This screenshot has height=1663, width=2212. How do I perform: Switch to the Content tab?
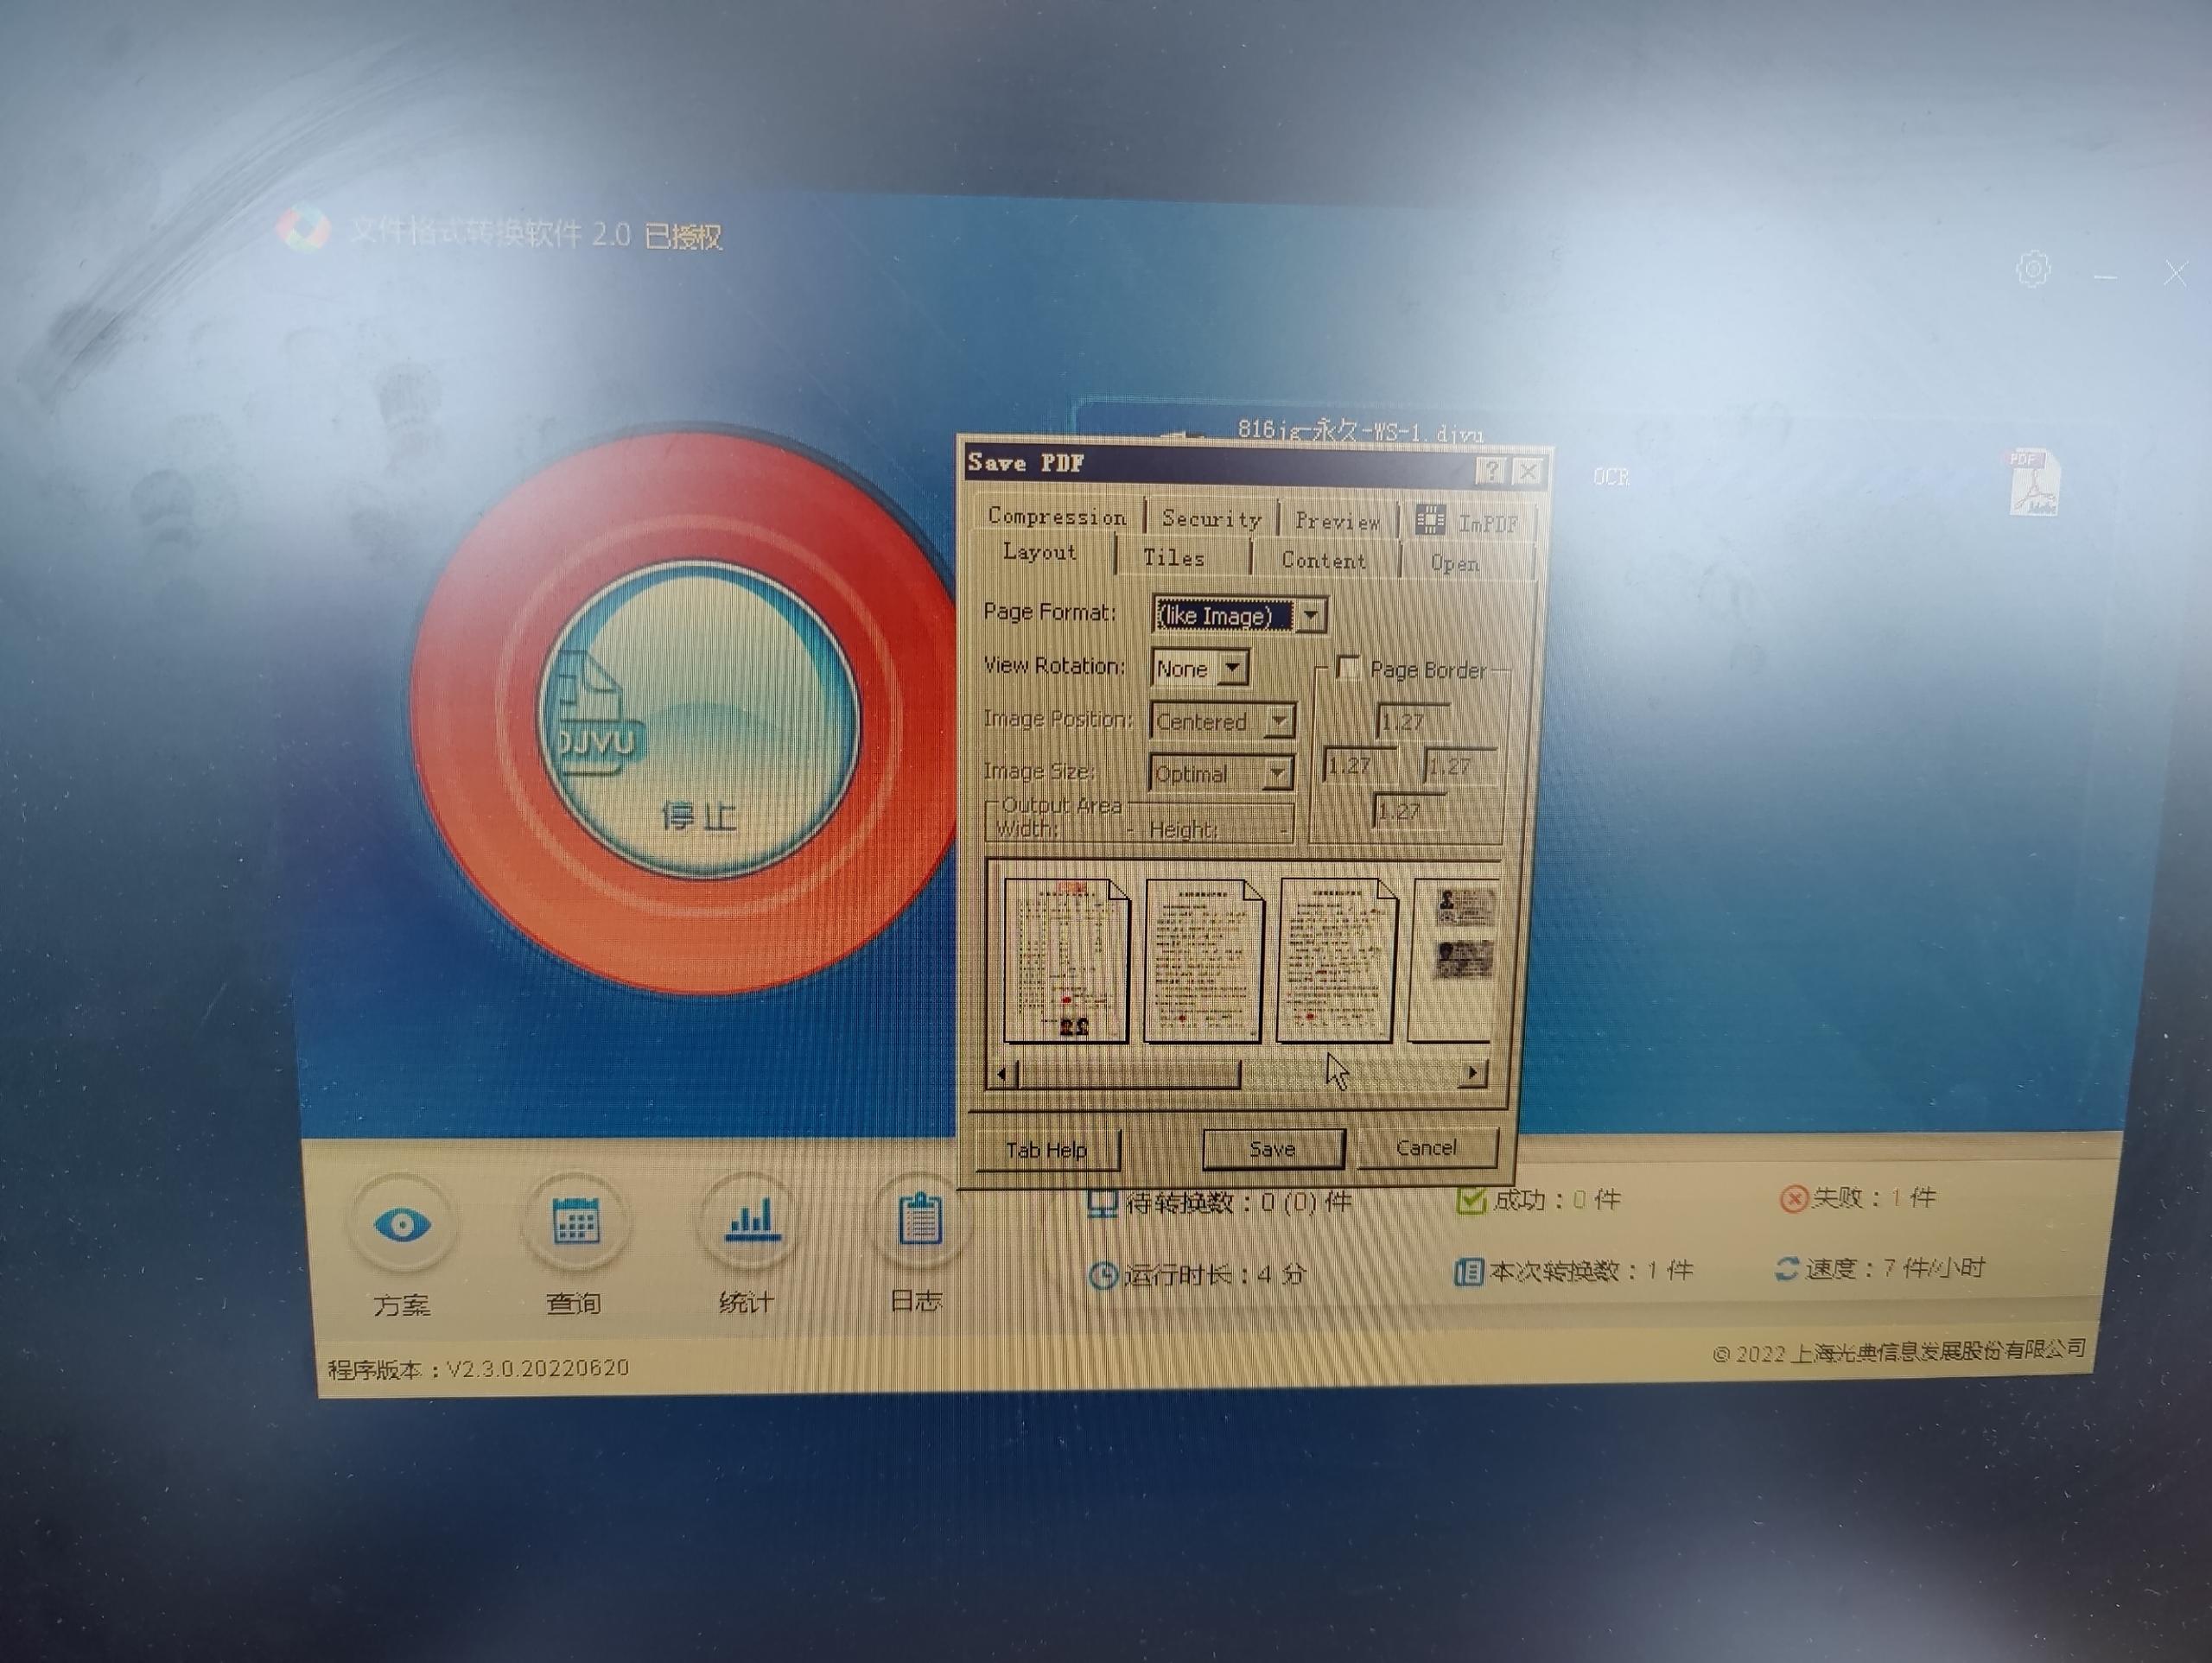tap(1324, 561)
